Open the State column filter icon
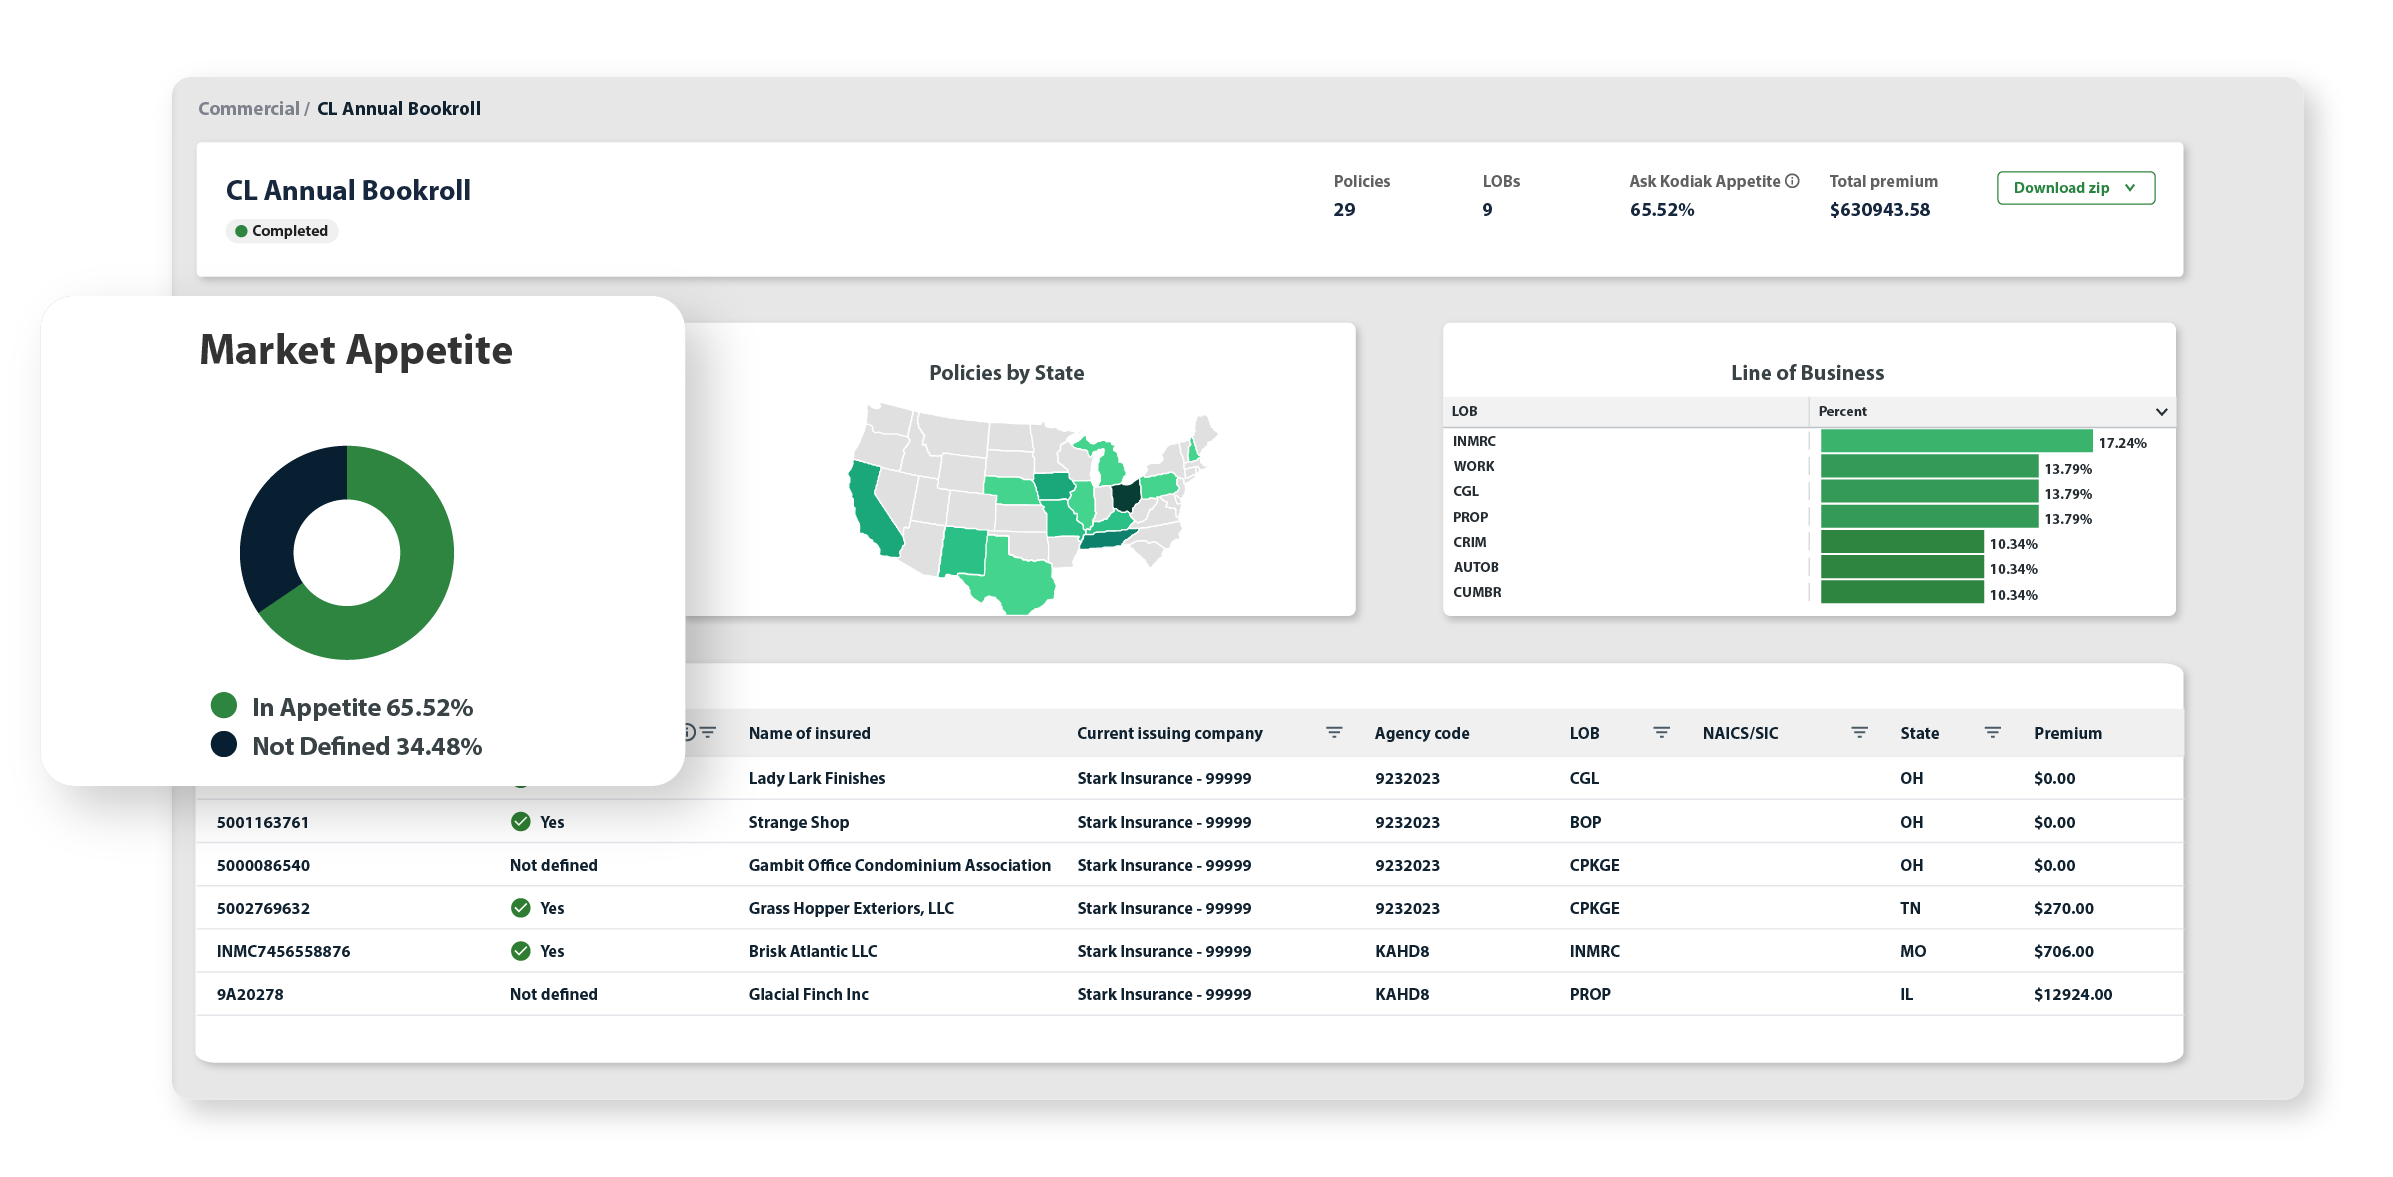The image size is (2393, 1177). click(1992, 733)
